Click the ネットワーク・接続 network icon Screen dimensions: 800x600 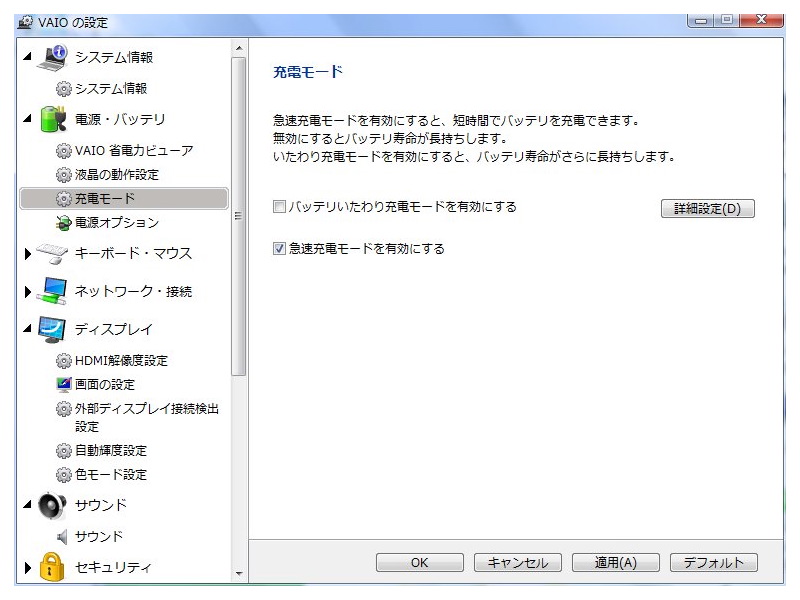pyautogui.click(x=53, y=291)
